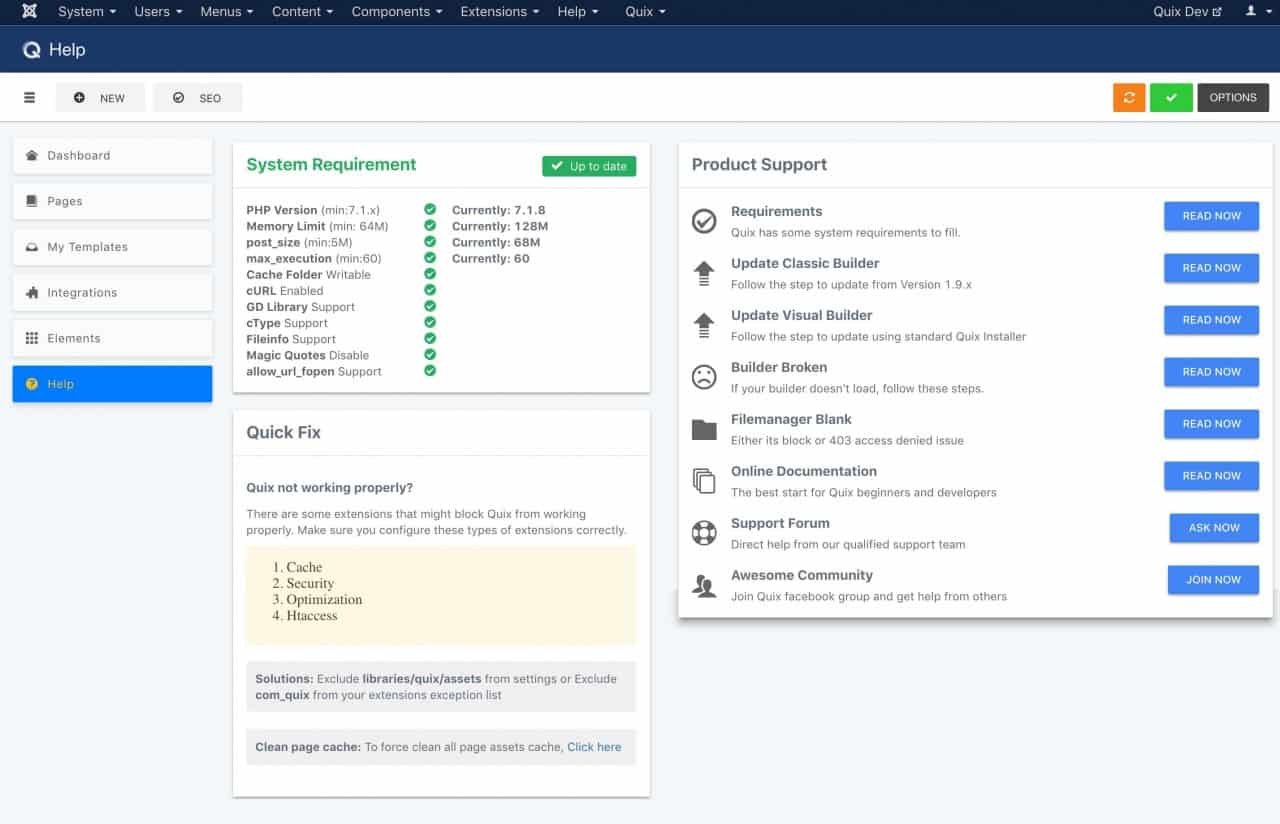The image size is (1280, 824).
Task: Click the 'Currently: 68M' text
Action: (x=496, y=242)
